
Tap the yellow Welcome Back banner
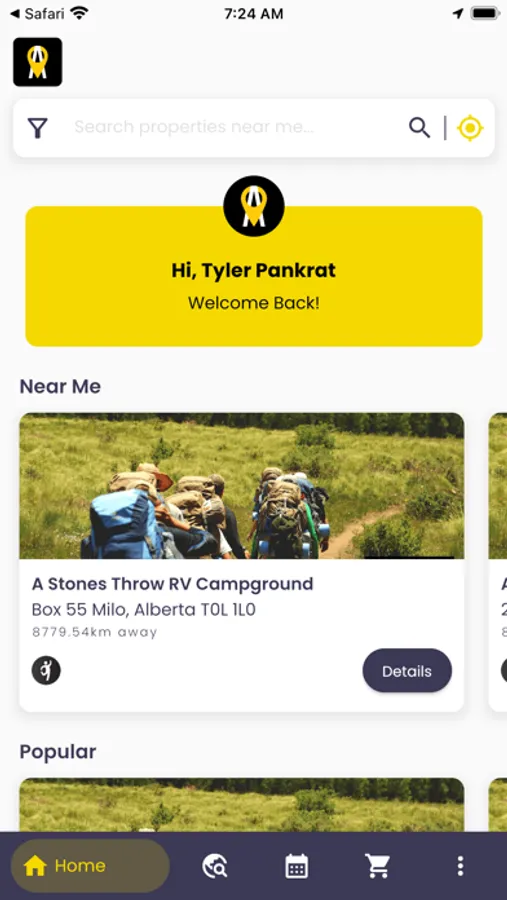[254, 276]
